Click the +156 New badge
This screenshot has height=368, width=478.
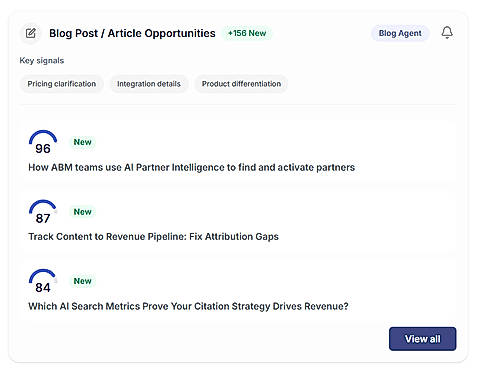247,33
